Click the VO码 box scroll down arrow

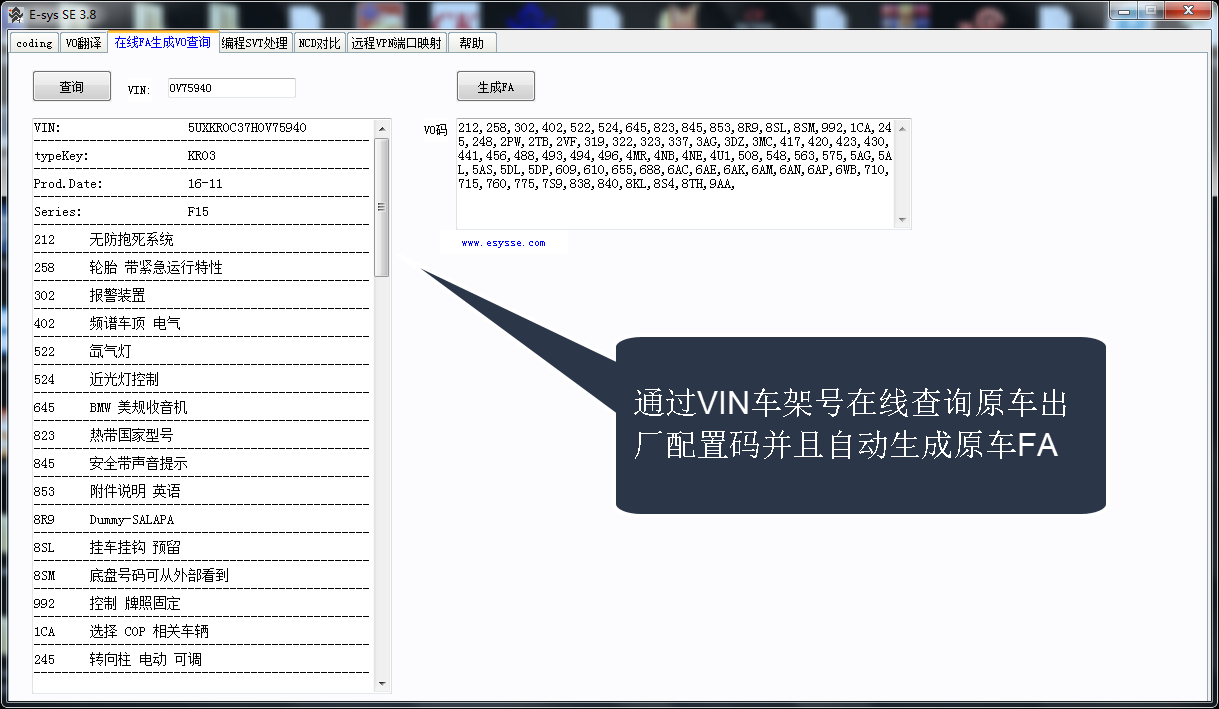[x=903, y=220]
